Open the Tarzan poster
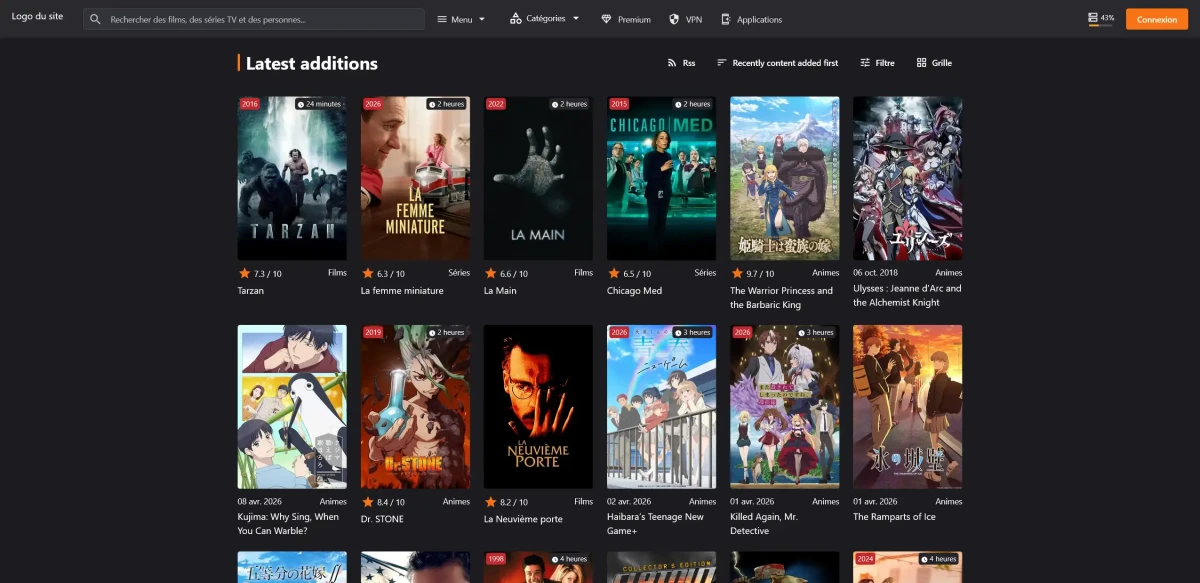Screen dimensions: 1200x583 pyautogui.click(x=292, y=178)
